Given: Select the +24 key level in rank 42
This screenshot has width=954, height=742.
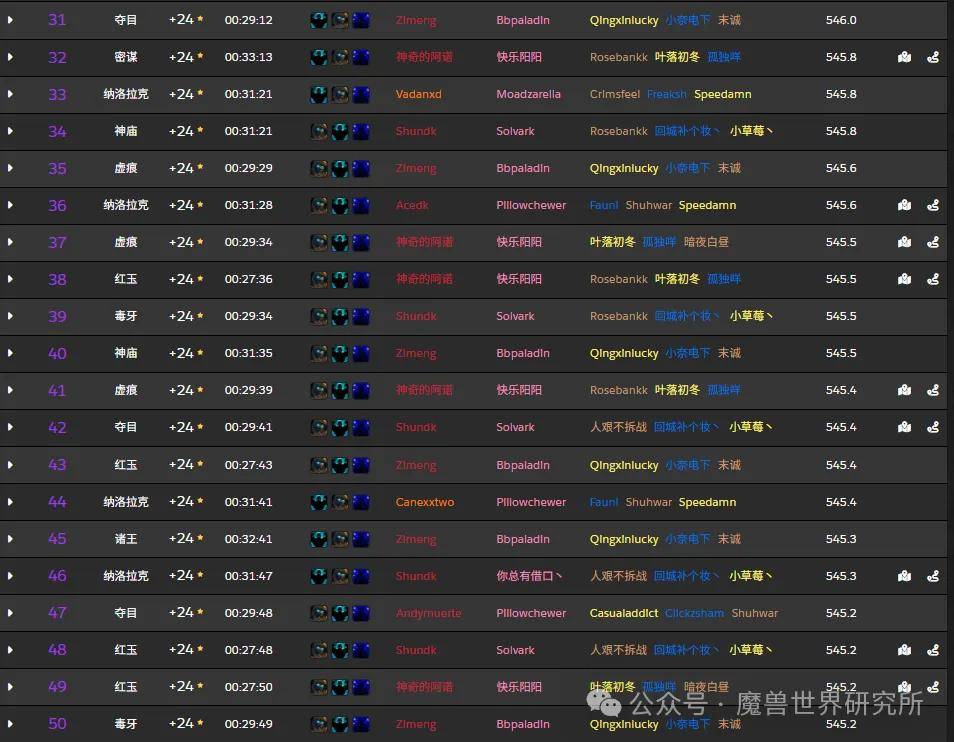Looking at the screenshot, I should tap(181, 427).
